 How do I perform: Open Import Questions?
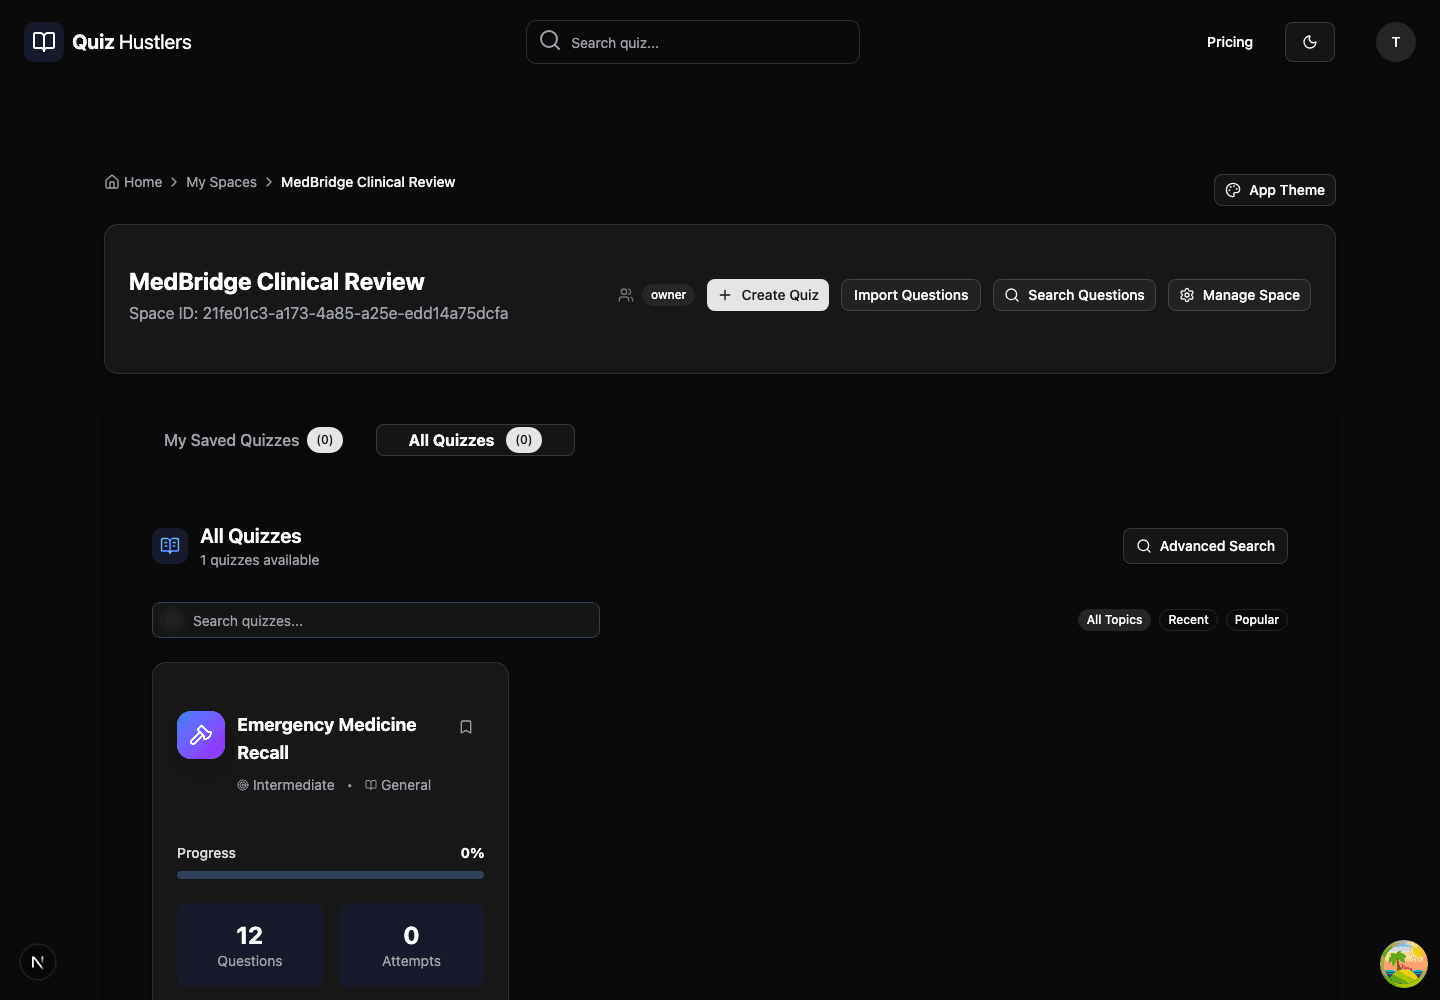[x=911, y=295]
